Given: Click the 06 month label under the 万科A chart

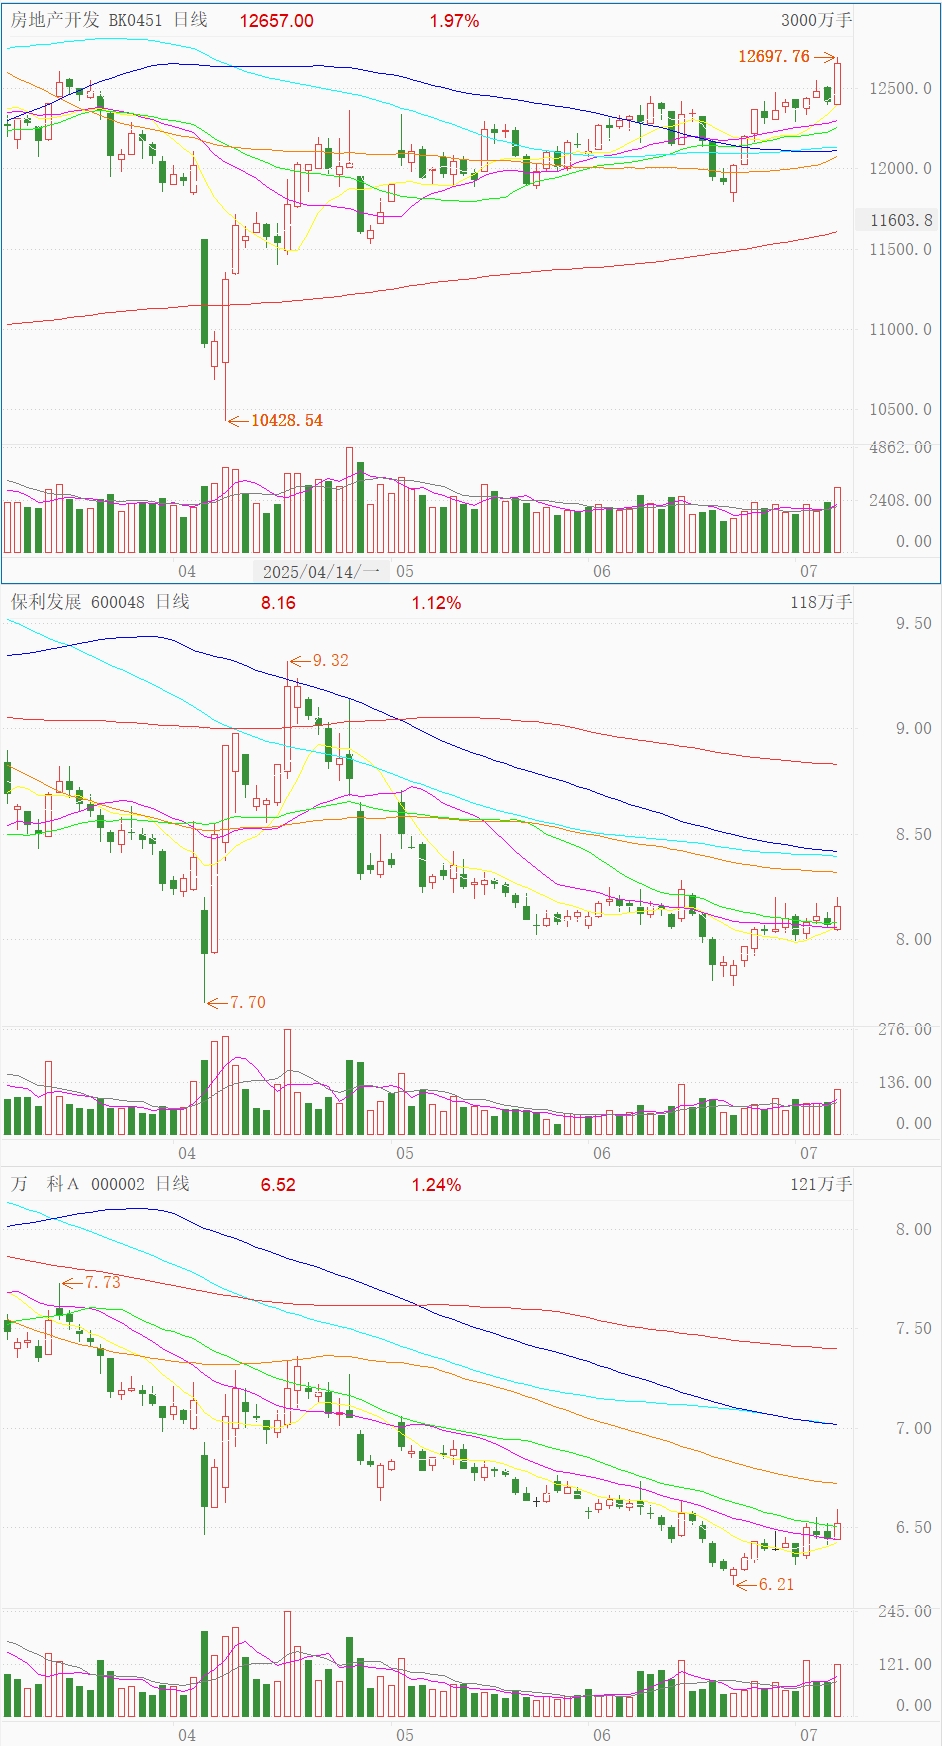Looking at the screenshot, I should (601, 1735).
